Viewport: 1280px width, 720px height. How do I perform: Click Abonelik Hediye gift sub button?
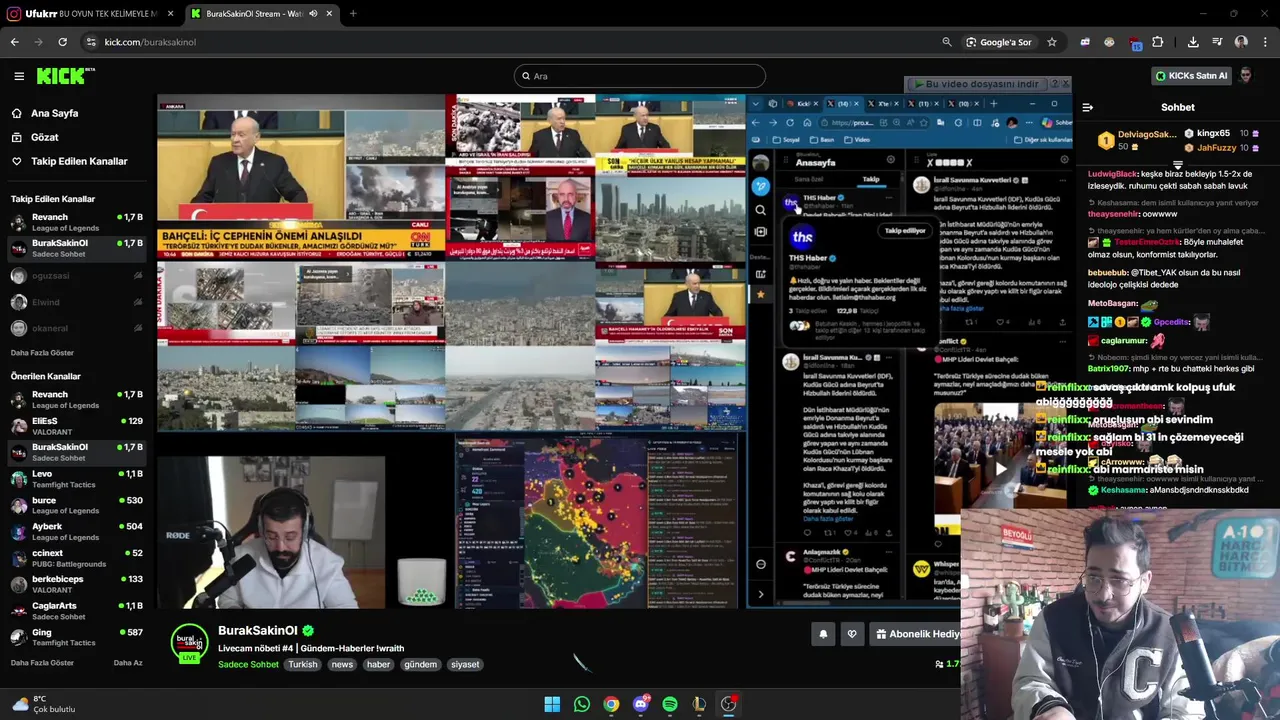coord(915,634)
